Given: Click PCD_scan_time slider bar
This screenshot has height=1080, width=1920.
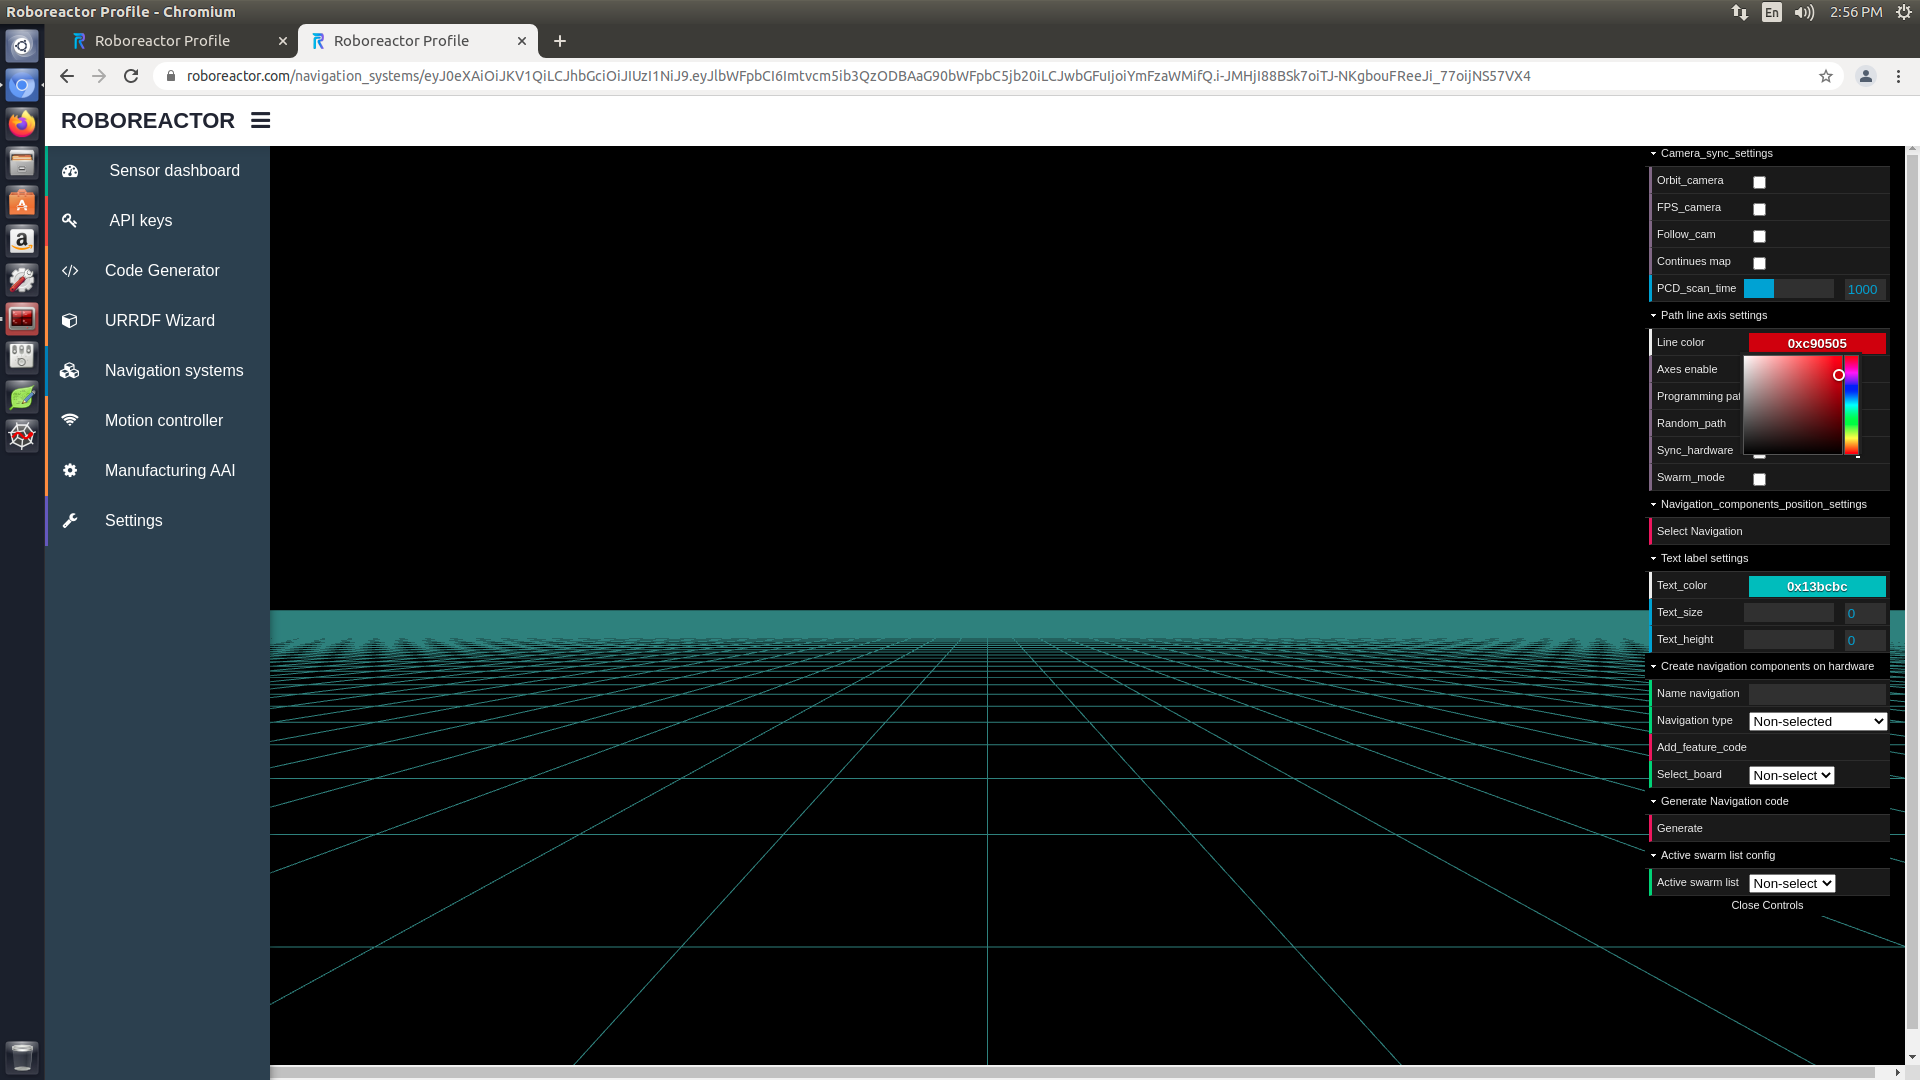Looking at the screenshot, I should (x=1789, y=289).
